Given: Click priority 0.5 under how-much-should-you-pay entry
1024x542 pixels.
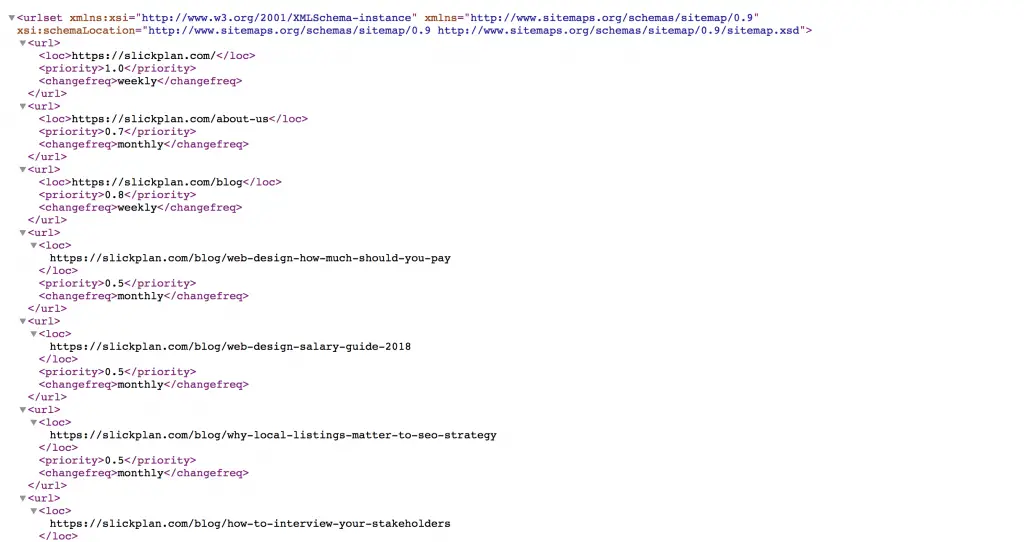Looking at the screenshot, I should click(114, 283).
